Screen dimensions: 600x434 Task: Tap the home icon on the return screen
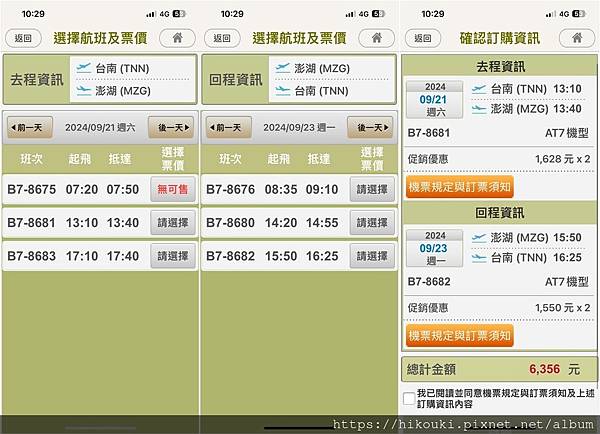(377, 38)
